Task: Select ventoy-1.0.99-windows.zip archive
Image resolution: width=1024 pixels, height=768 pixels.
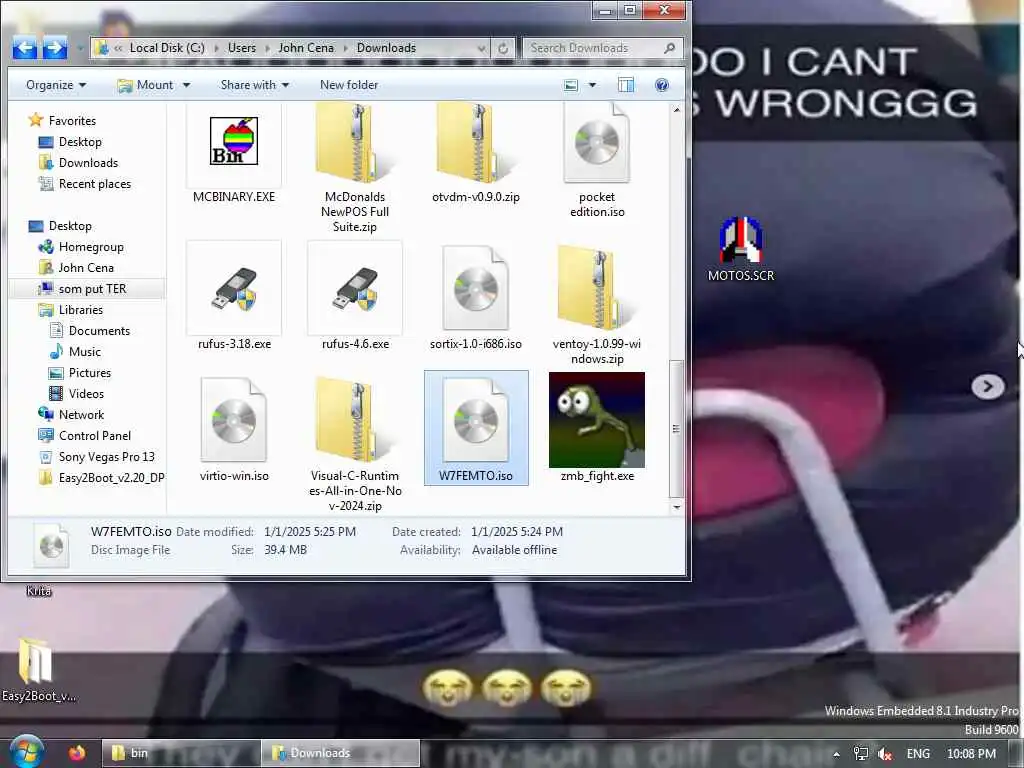Action: [x=597, y=288]
